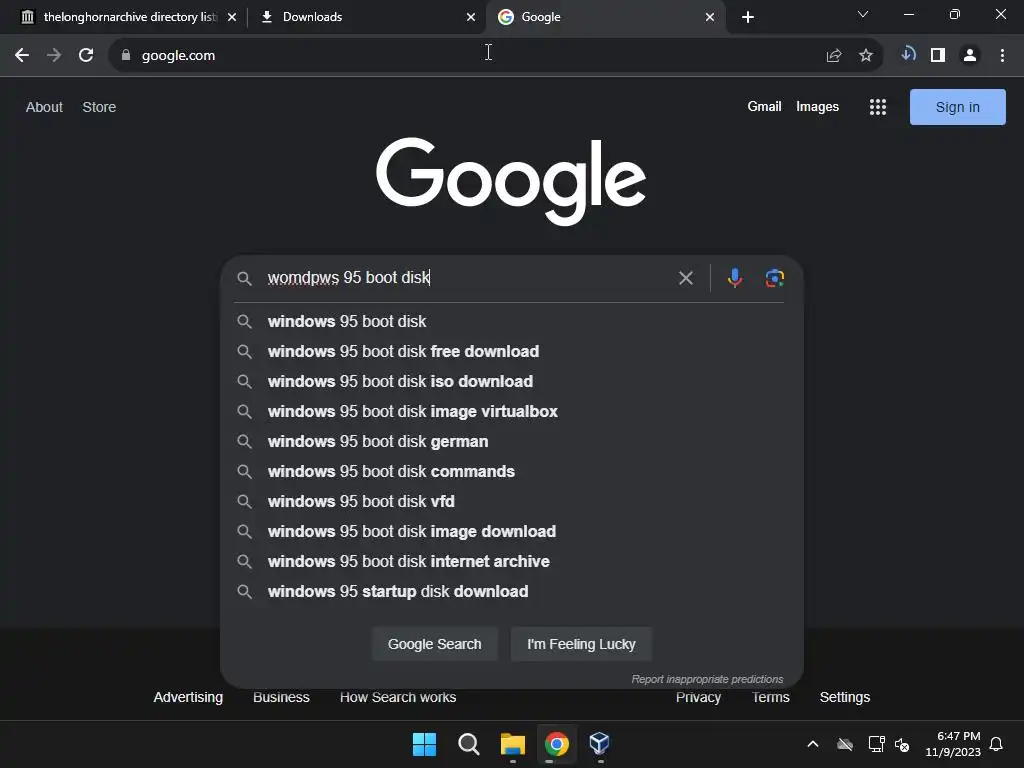Click the browser back arrow
The width and height of the screenshot is (1024, 768).
coord(22,56)
